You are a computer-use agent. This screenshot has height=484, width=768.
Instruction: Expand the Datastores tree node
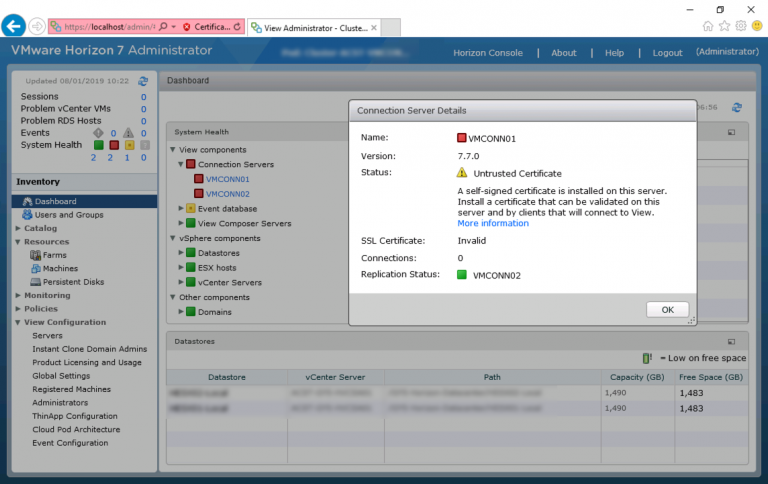click(x=181, y=253)
